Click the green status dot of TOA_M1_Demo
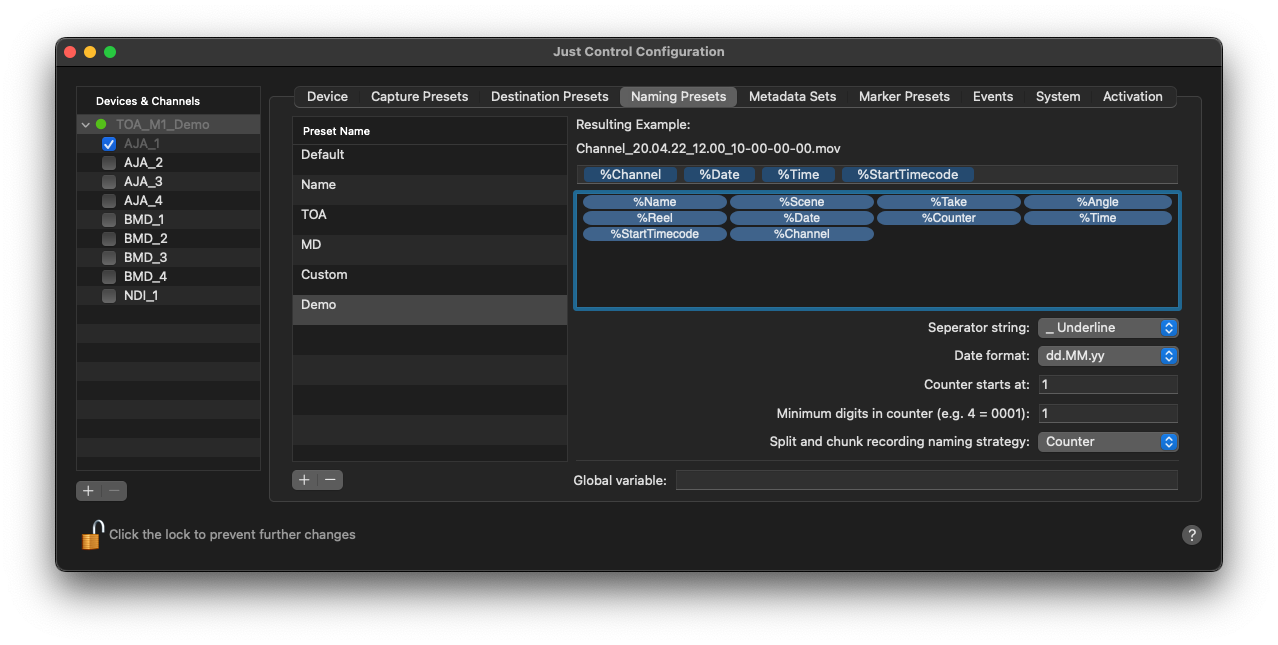 point(101,125)
